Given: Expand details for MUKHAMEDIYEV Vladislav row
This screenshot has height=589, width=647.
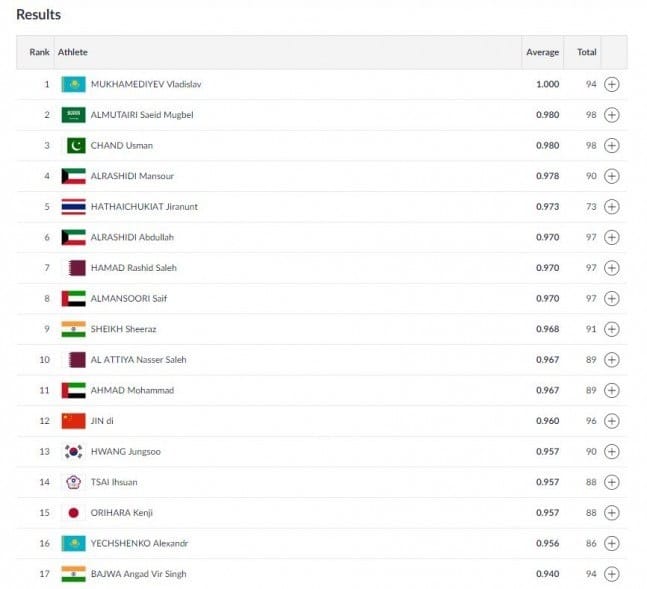Looking at the screenshot, I should [612, 84].
